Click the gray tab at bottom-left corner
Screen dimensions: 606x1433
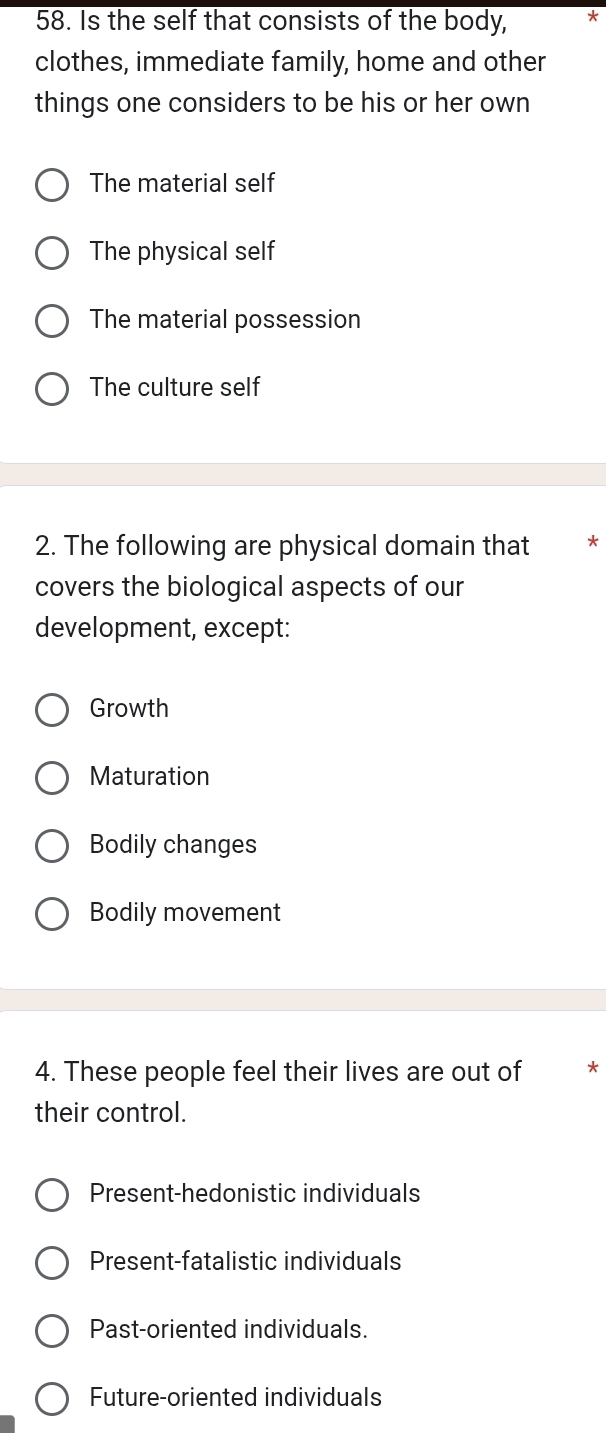(x=8, y=1424)
